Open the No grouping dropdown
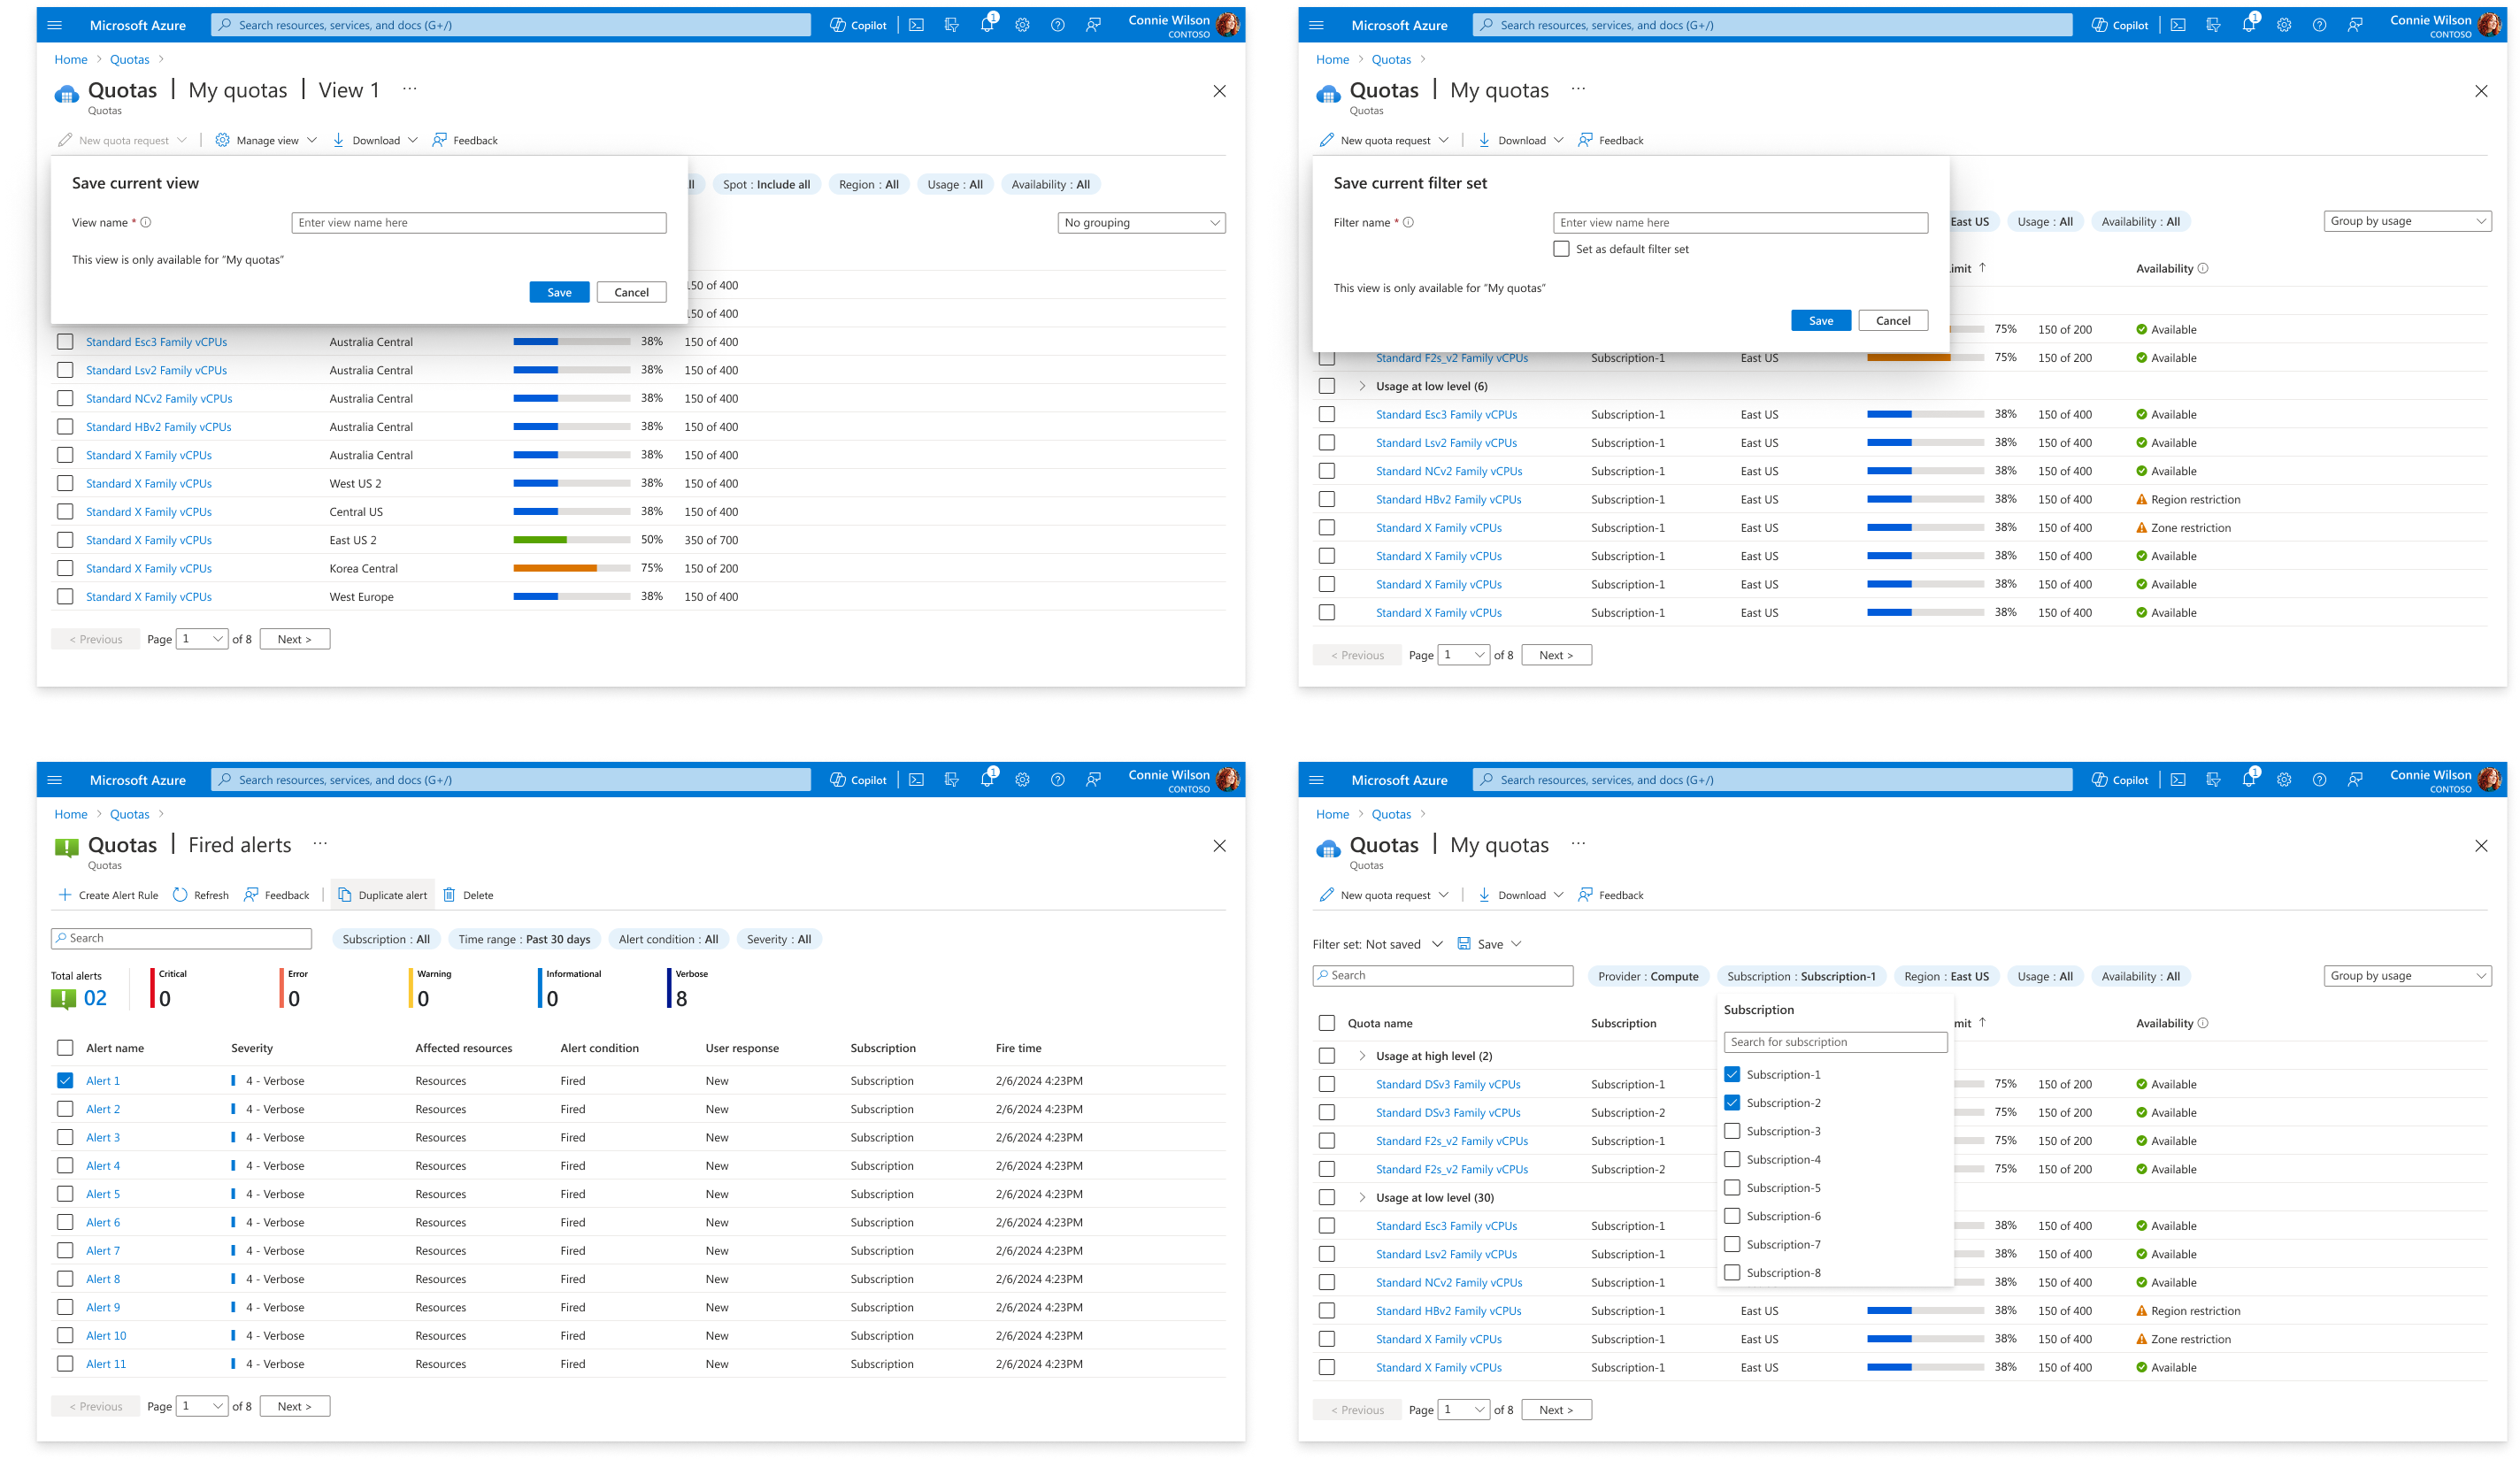2520x1460 pixels. point(1141,222)
